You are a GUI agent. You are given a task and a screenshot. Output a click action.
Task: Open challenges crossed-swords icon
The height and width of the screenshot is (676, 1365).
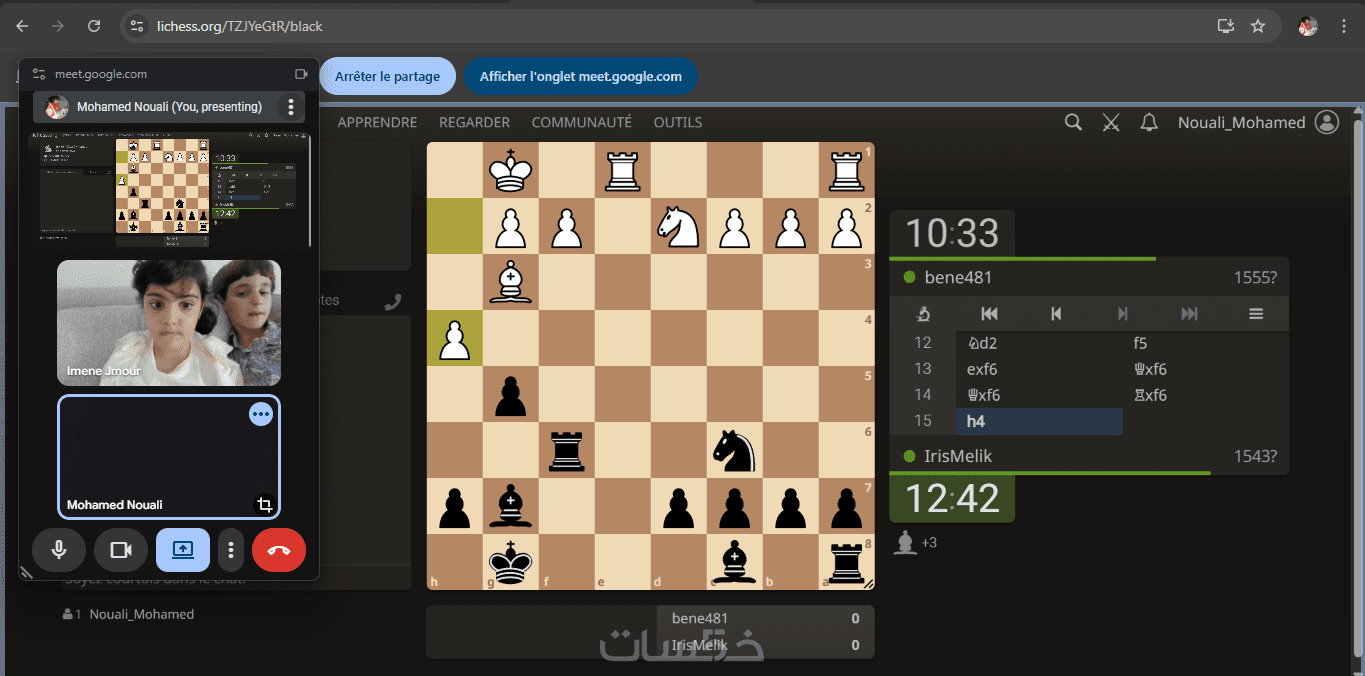tap(1111, 122)
